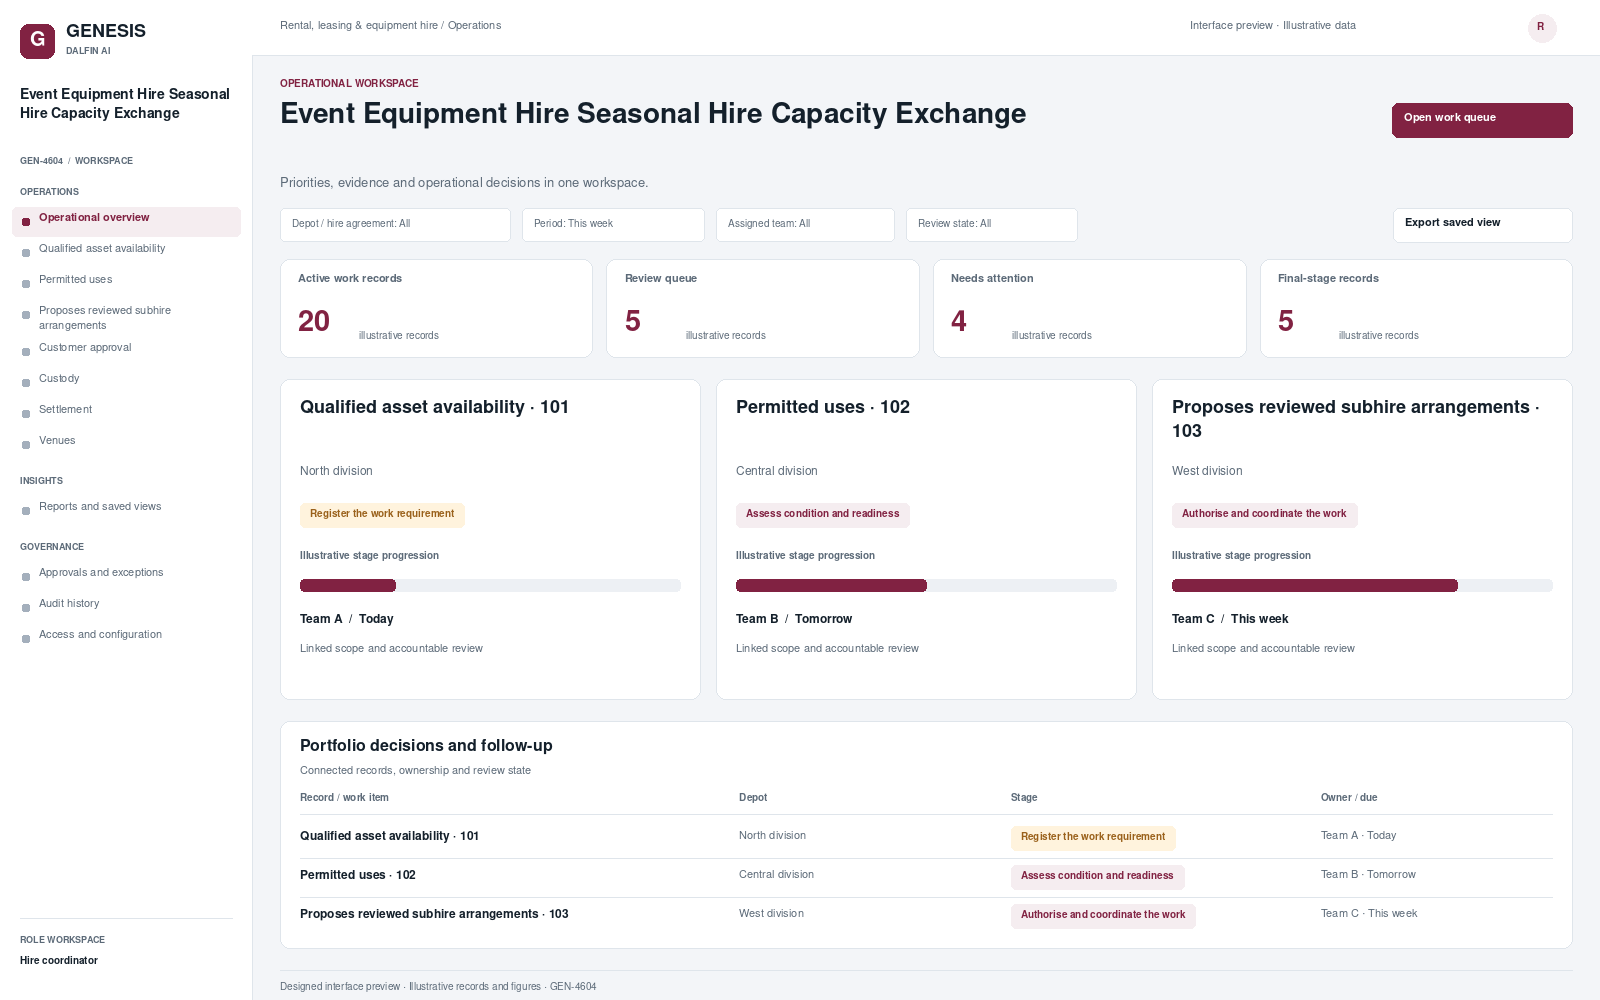Open the Assigned team filter
This screenshot has width=1600, height=1000.
tap(805, 225)
